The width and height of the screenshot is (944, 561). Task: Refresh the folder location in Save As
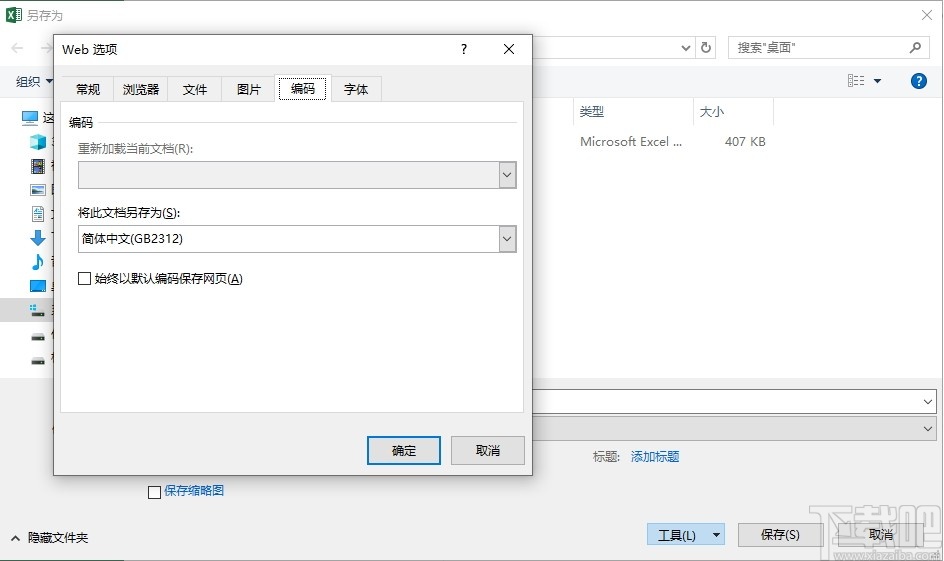click(706, 48)
